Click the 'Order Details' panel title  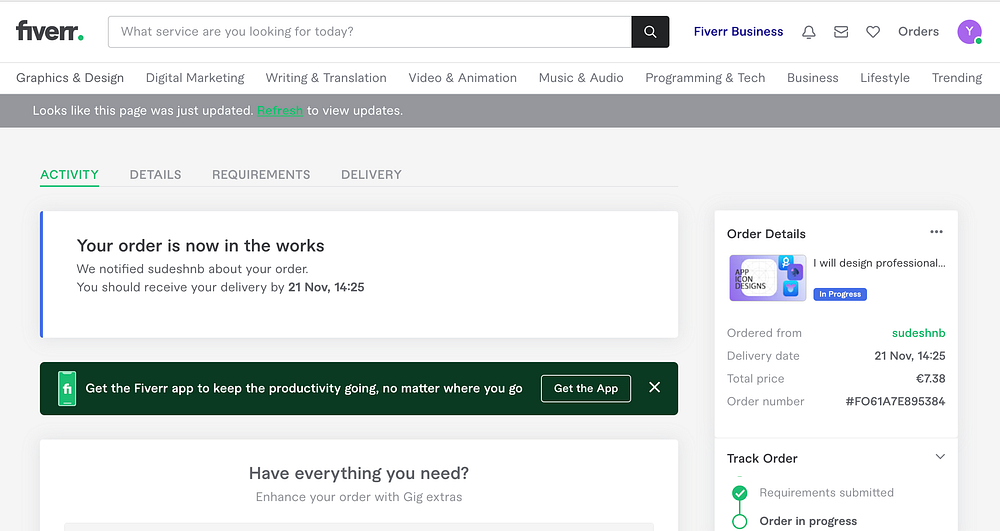coord(766,234)
